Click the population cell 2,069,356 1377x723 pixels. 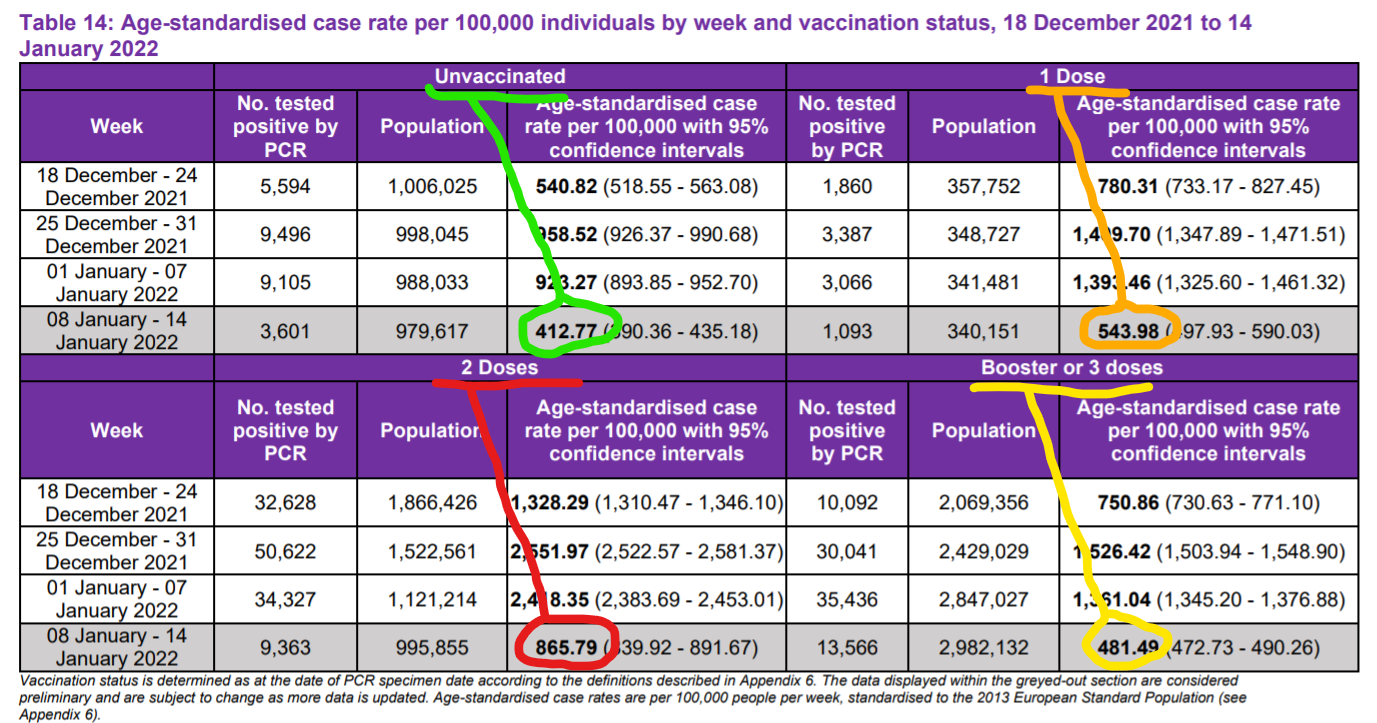click(x=983, y=503)
